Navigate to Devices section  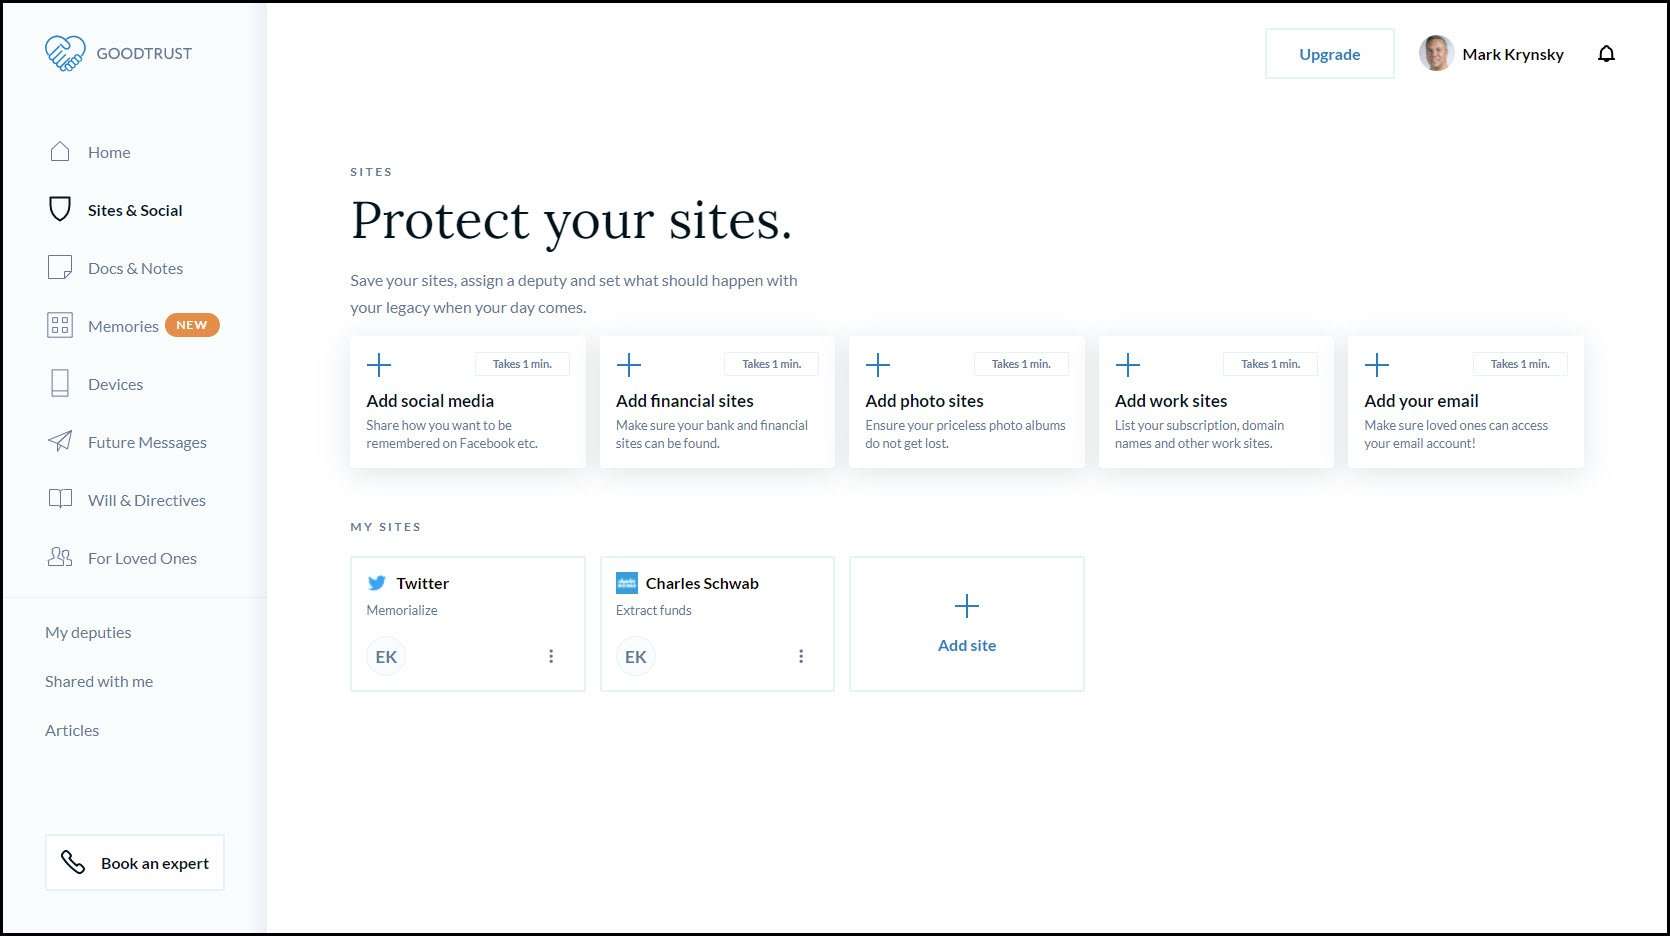coord(115,384)
